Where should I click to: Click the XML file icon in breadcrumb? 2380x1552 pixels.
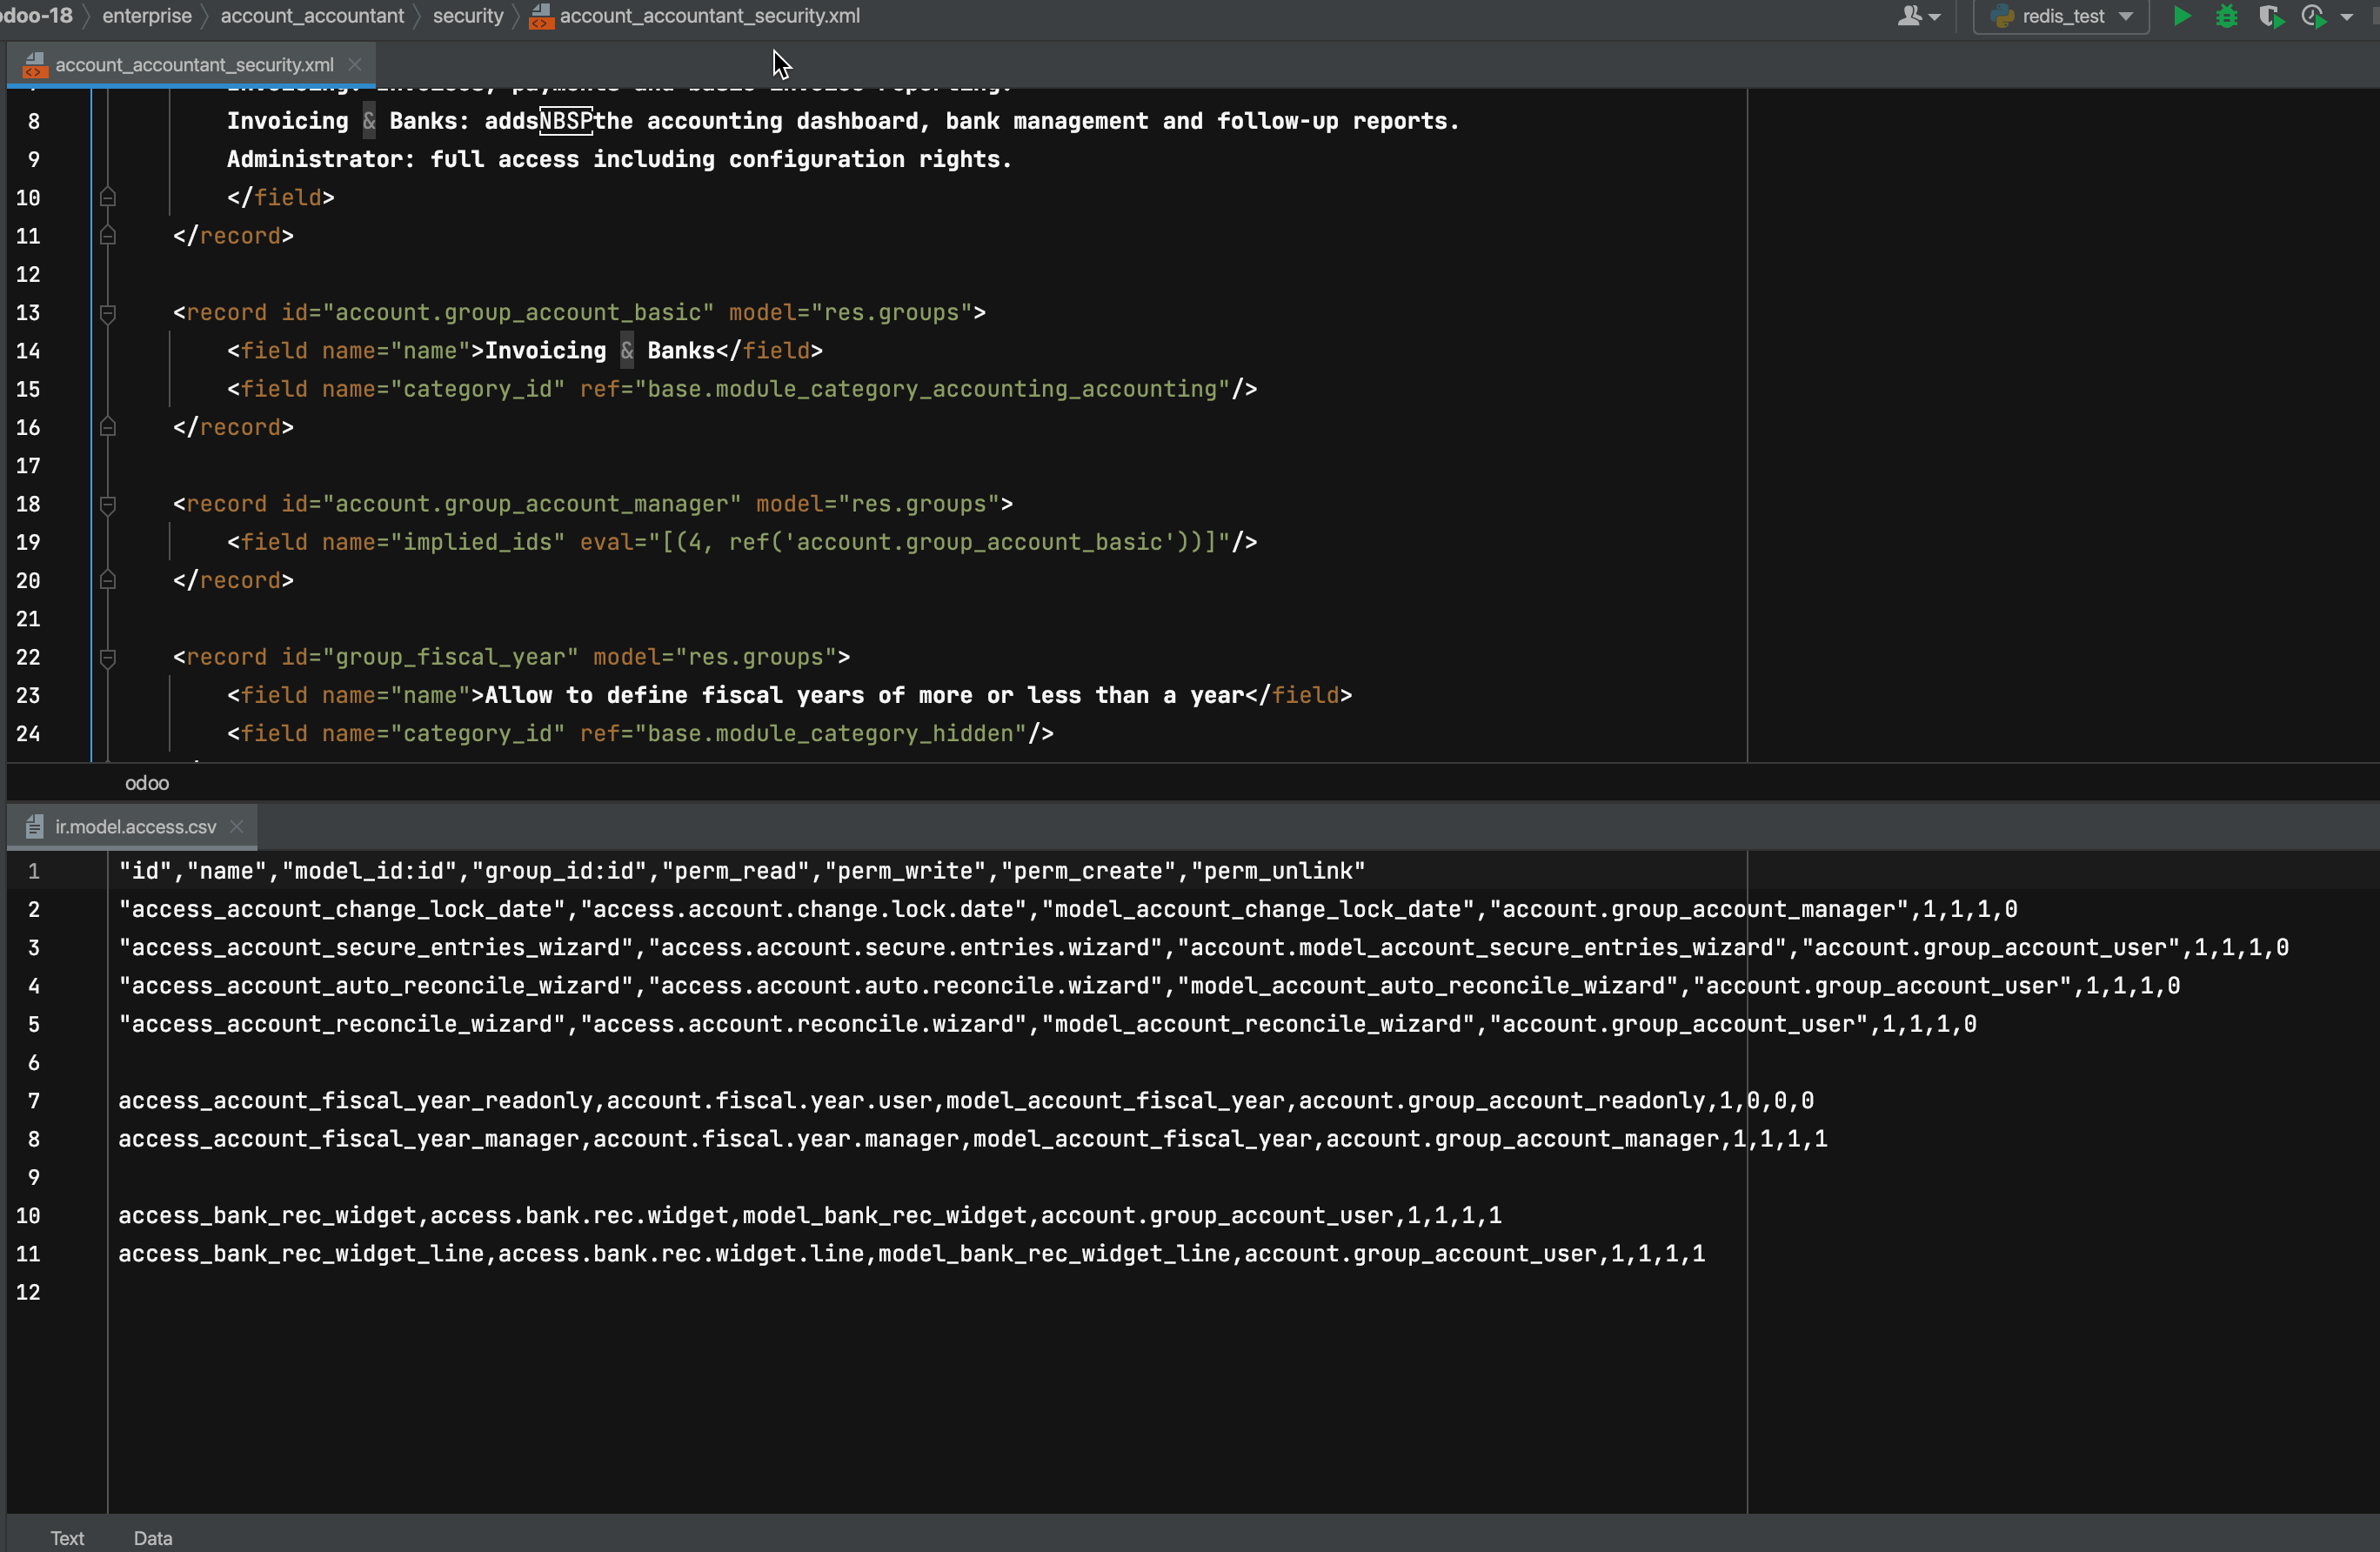tap(541, 16)
